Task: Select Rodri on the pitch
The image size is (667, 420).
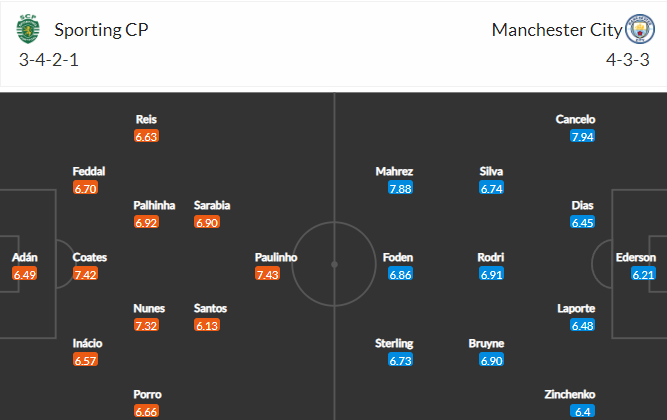Action: [x=491, y=257]
